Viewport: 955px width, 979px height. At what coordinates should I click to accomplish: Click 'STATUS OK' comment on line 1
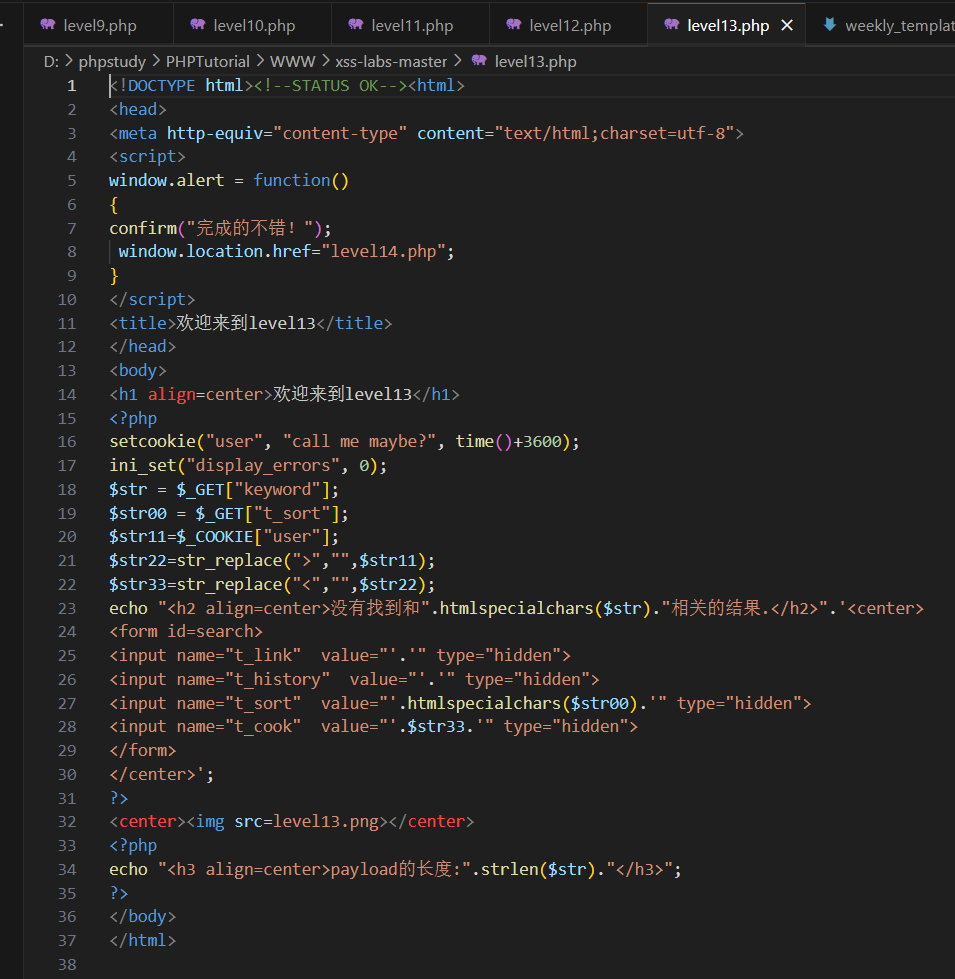click(335, 86)
